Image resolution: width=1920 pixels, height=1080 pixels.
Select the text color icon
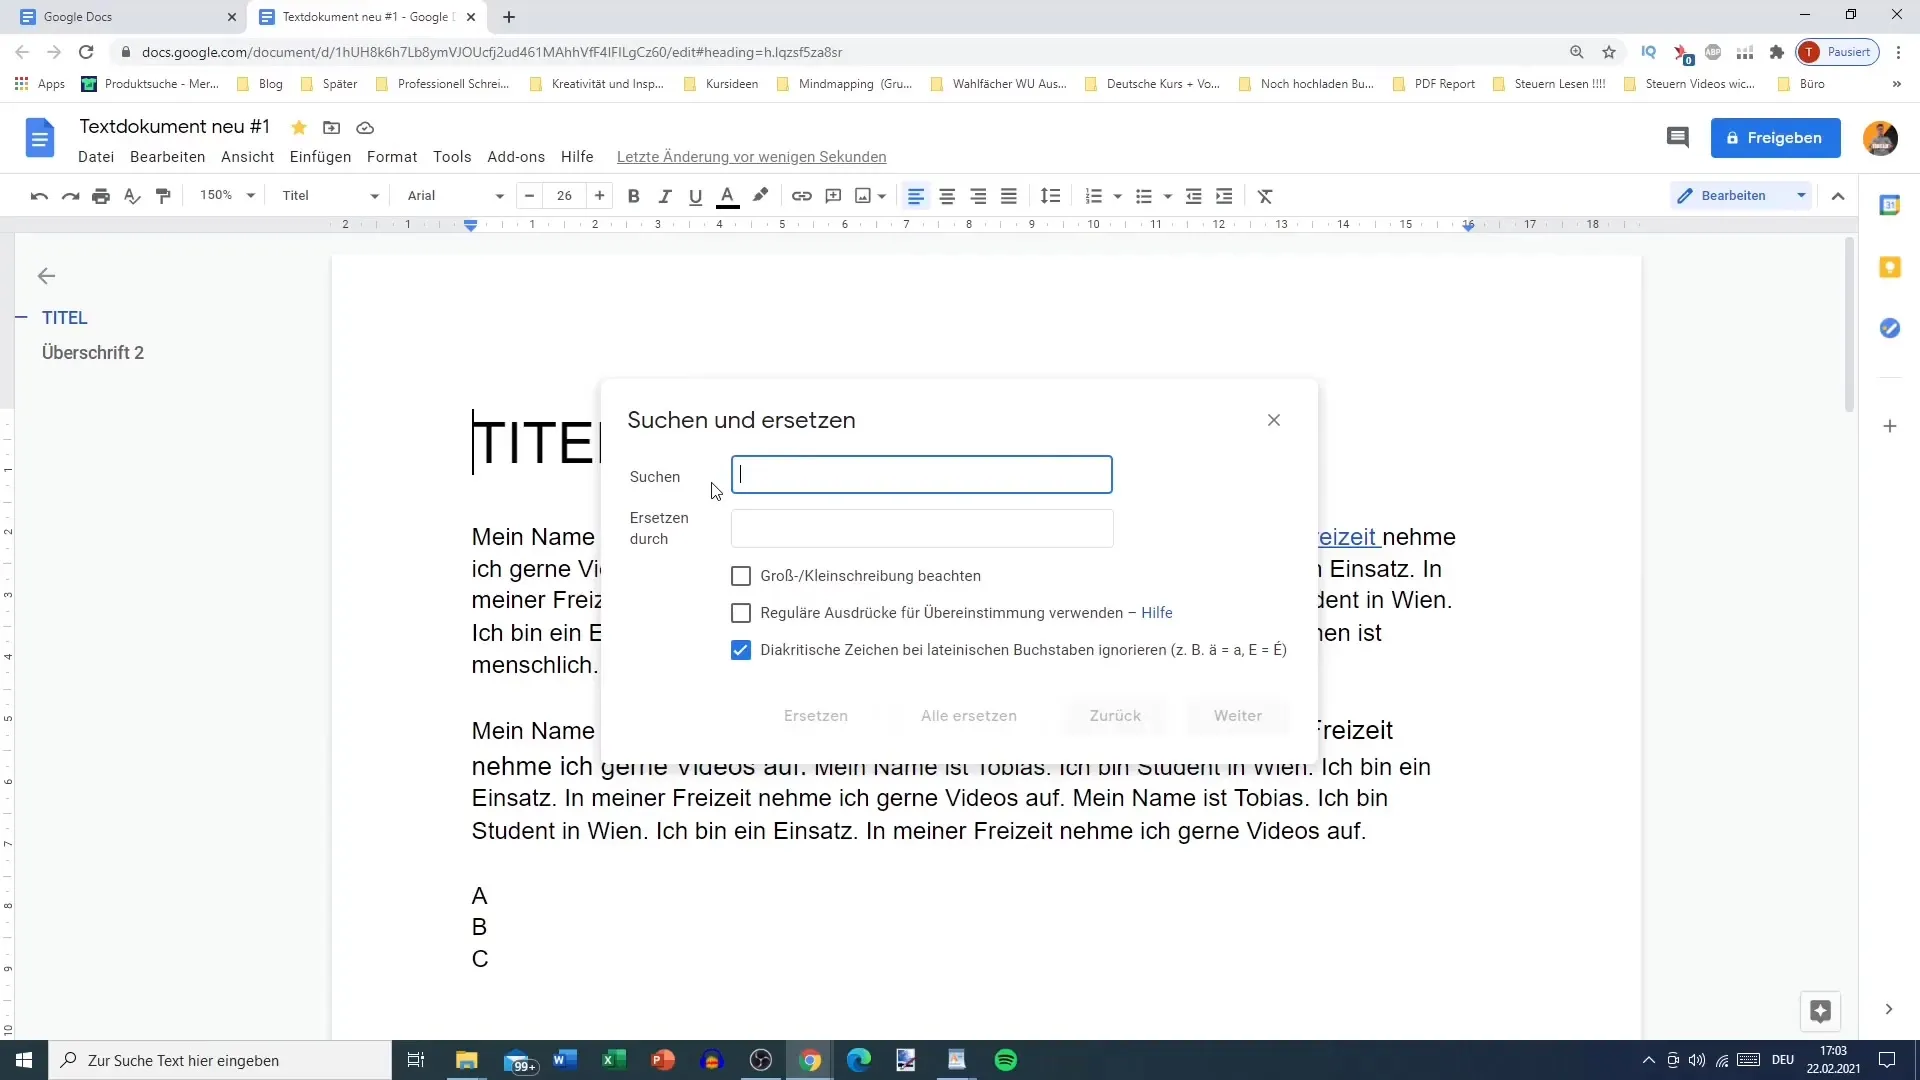[728, 195]
